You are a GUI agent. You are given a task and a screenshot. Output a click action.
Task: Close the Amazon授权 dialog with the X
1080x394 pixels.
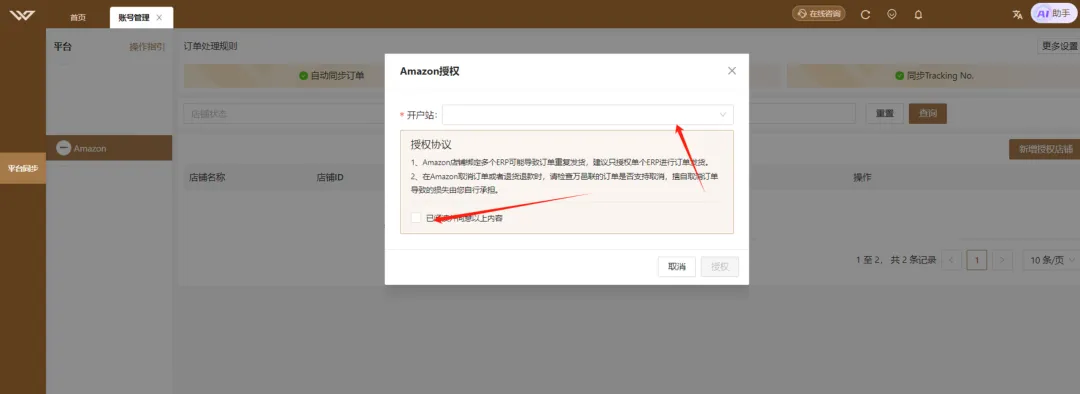pyautogui.click(x=731, y=71)
